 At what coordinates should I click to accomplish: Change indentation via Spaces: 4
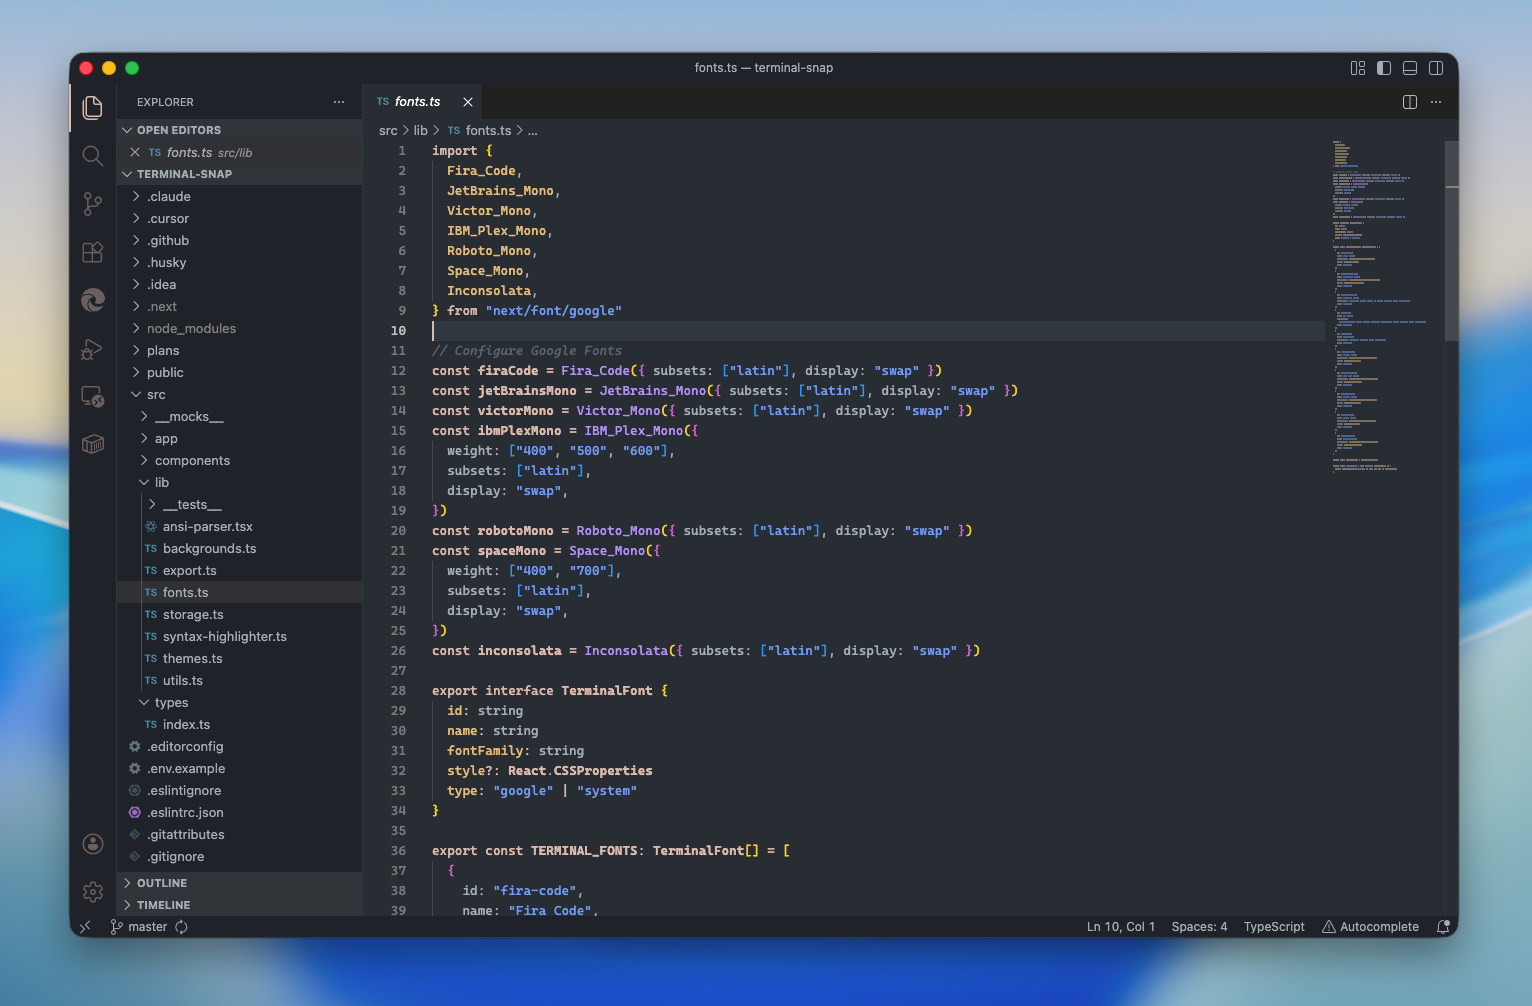1199,927
